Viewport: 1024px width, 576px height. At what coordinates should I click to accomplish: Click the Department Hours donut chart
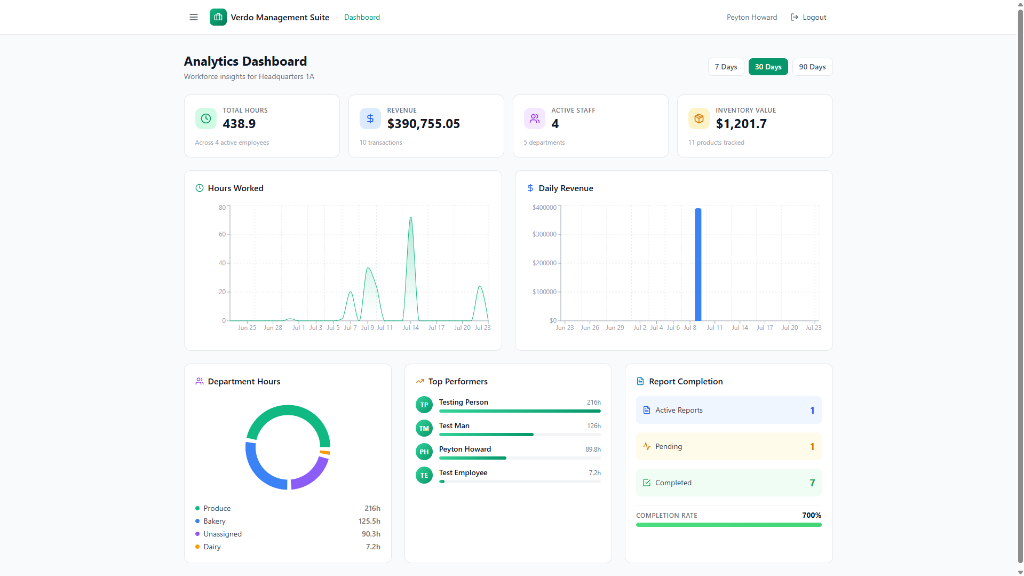[x=288, y=447]
